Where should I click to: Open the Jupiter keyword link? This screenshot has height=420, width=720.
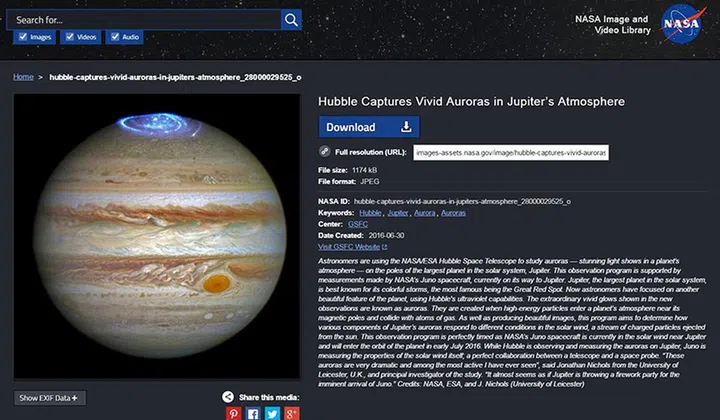pos(398,213)
